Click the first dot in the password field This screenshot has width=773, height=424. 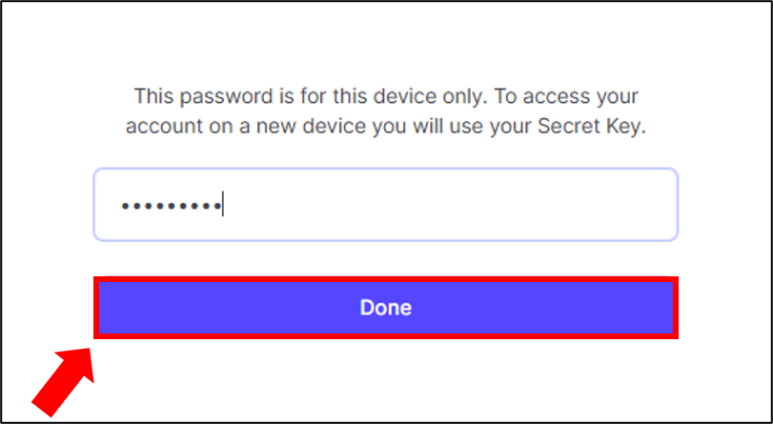point(125,206)
